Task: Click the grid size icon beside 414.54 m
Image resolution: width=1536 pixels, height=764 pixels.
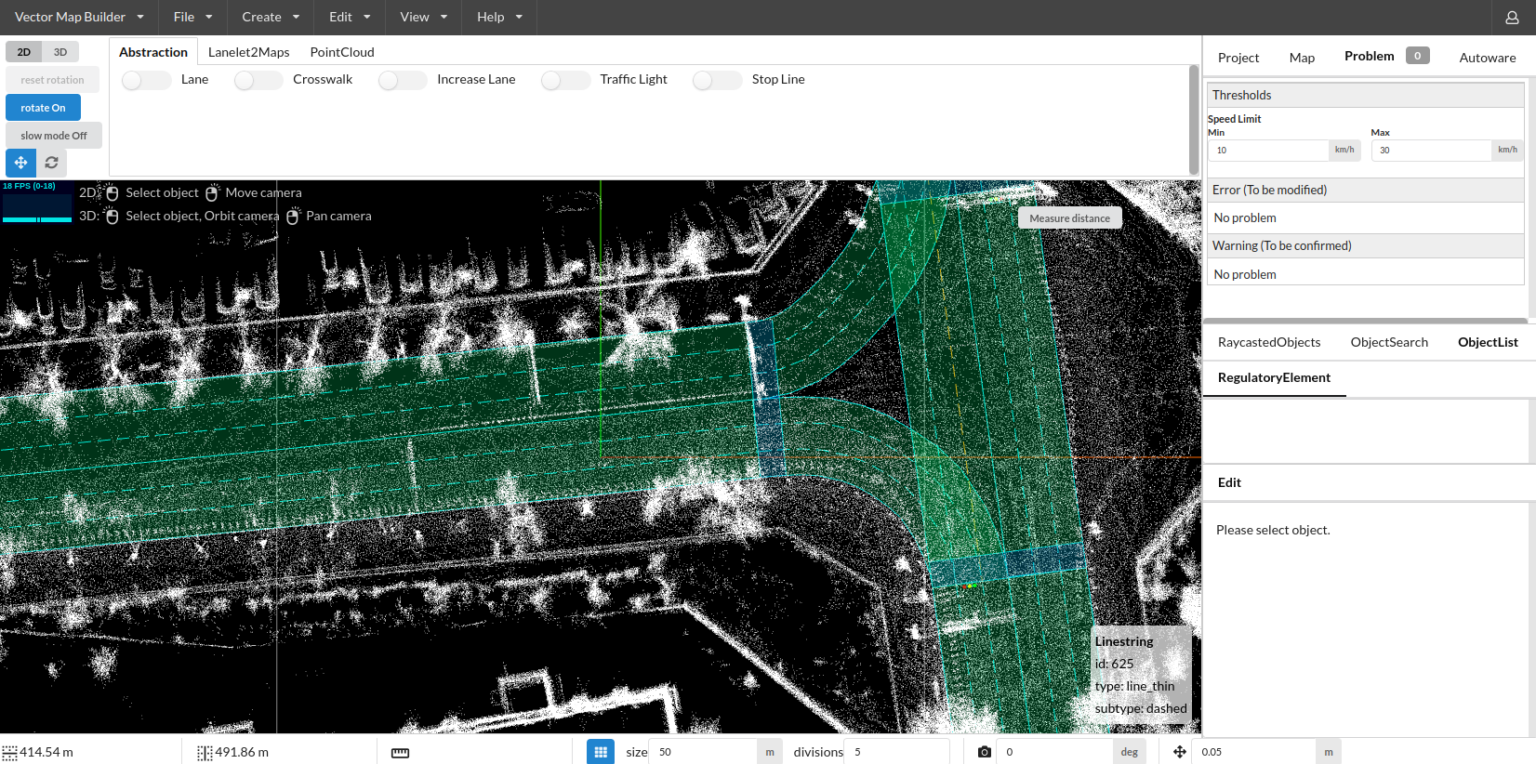Action: point(9,751)
